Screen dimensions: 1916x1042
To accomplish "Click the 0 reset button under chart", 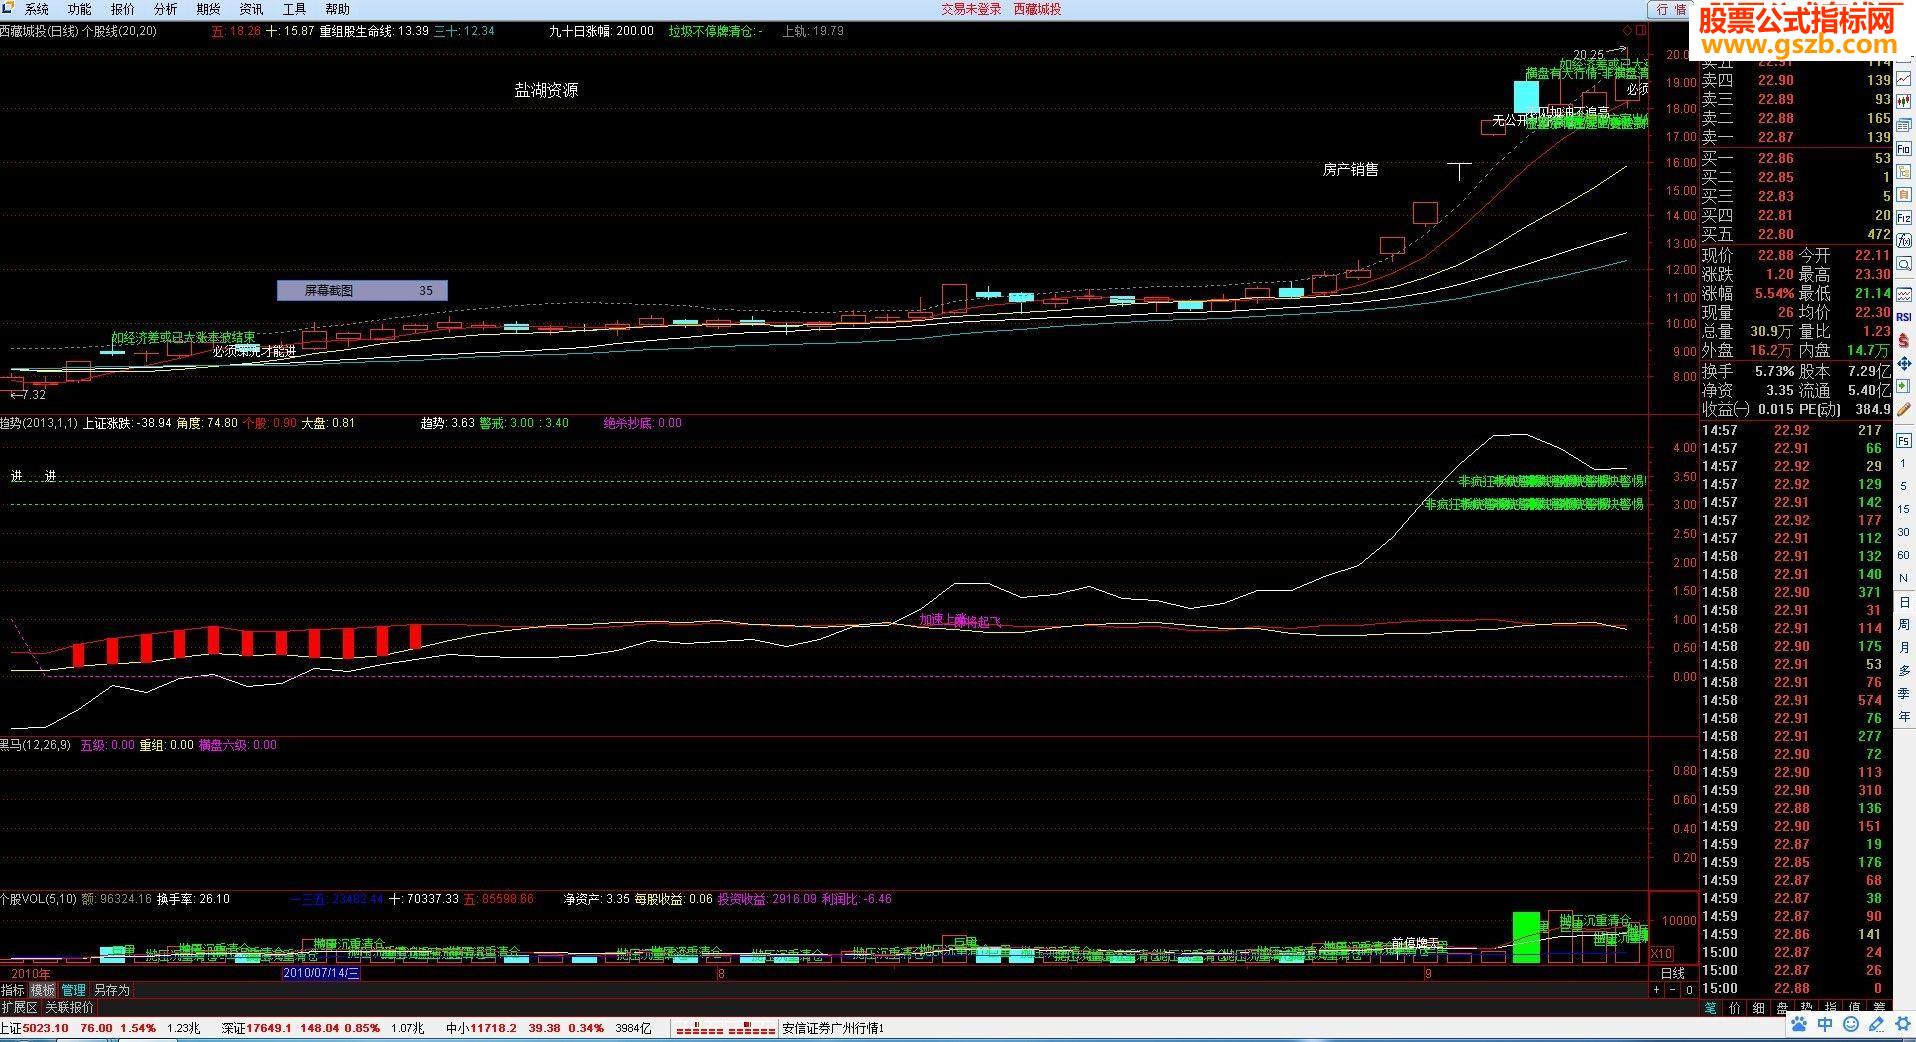I will tap(1689, 990).
